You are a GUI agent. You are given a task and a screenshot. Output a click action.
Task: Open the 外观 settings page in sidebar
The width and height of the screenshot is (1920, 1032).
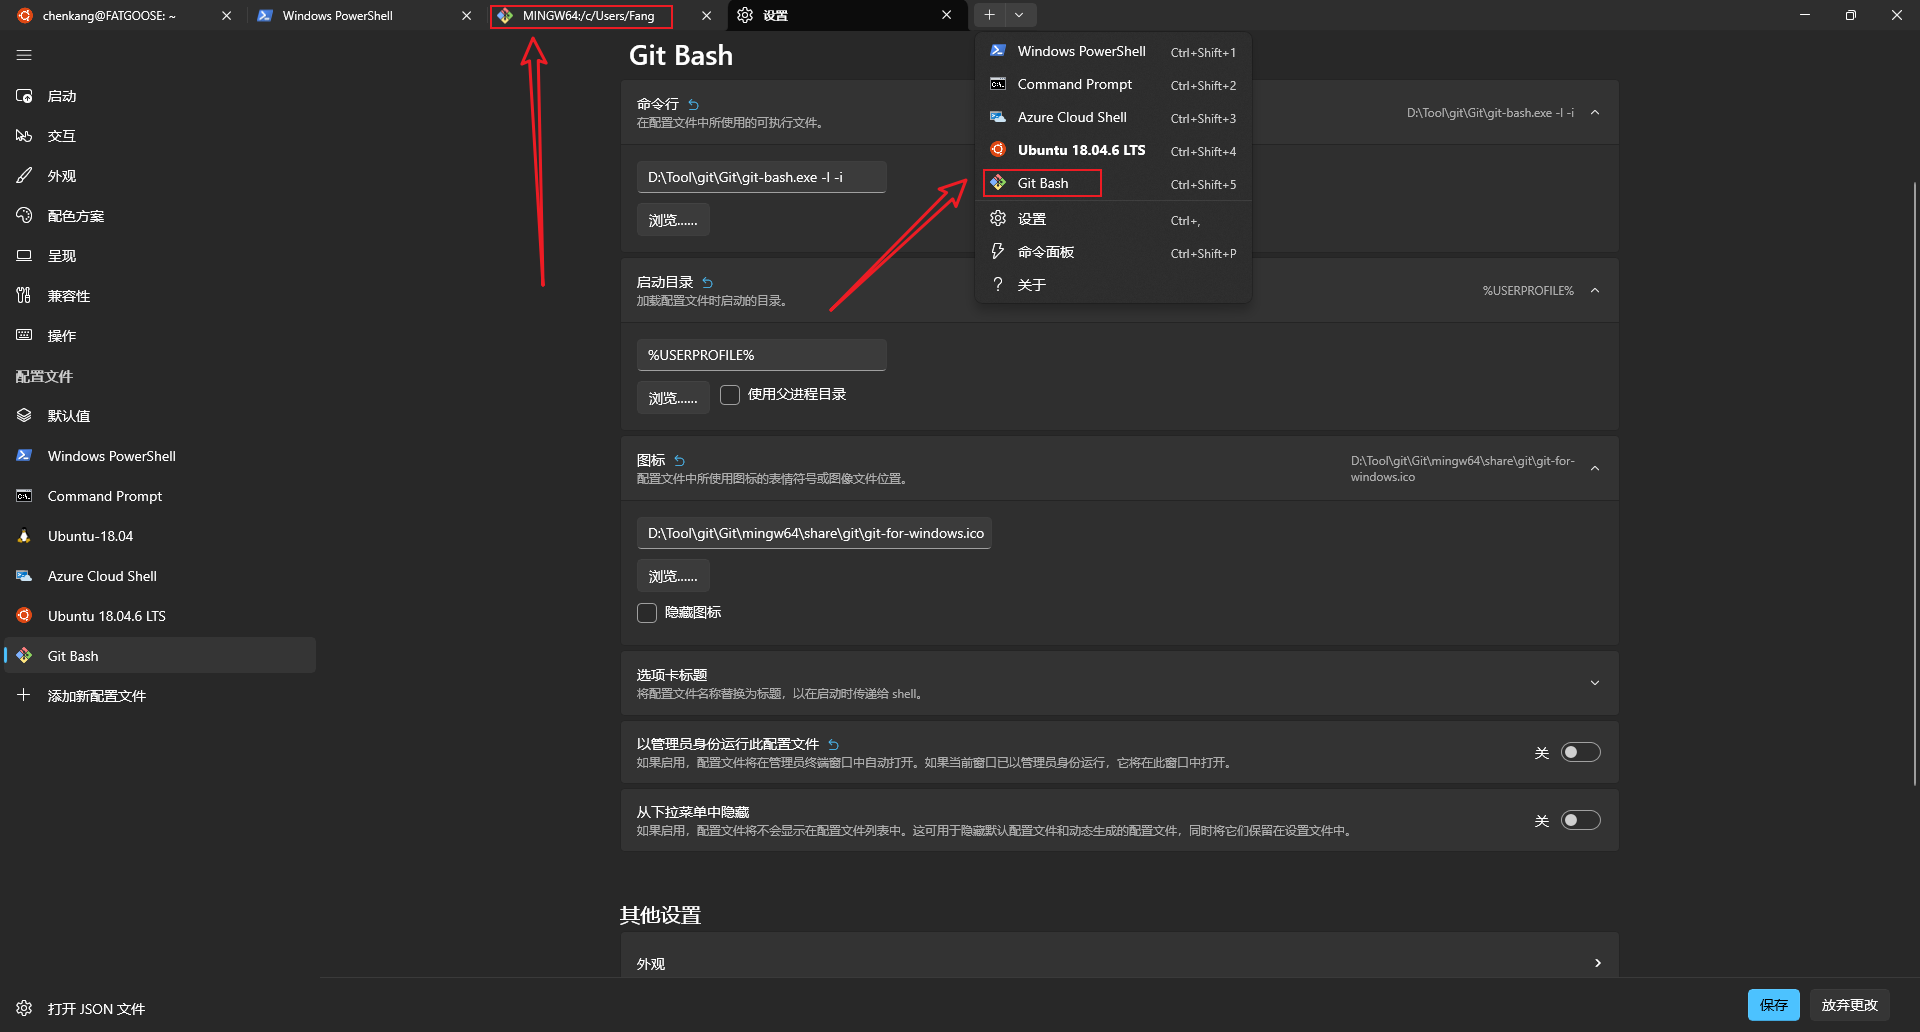pyautogui.click(x=160, y=176)
